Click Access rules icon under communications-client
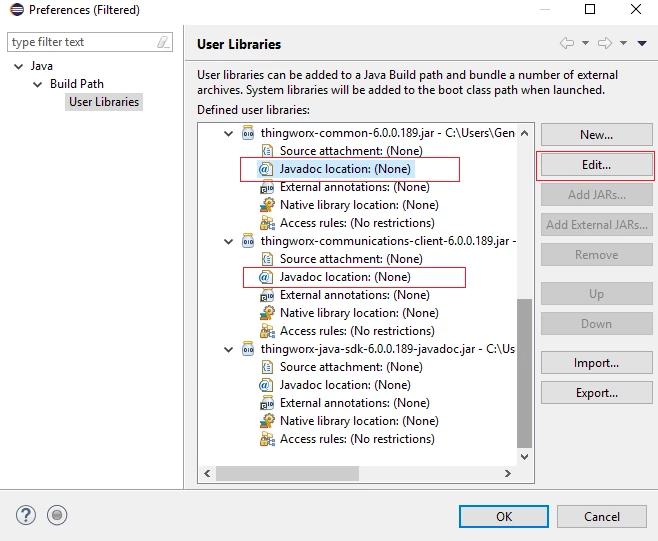This screenshot has height=541, width=658. point(267,331)
